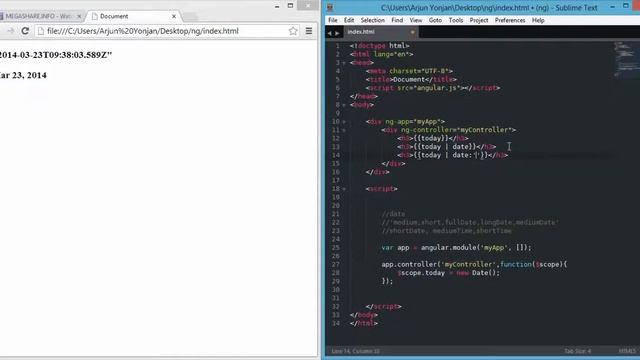Collapse the ng-app div fold on line 10
Viewport: 640px width, 360px height.
coord(344,122)
